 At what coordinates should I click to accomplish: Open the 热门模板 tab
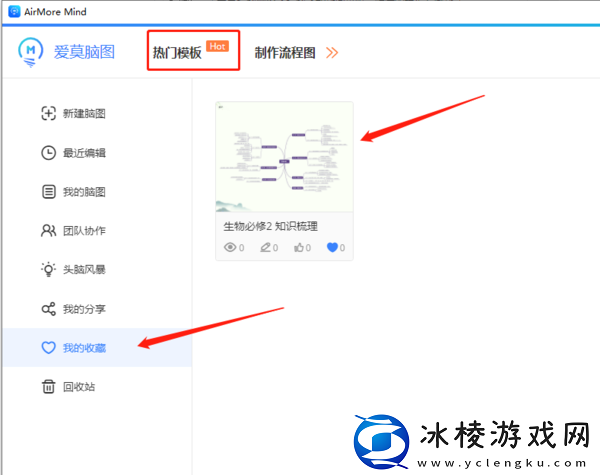pos(177,52)
